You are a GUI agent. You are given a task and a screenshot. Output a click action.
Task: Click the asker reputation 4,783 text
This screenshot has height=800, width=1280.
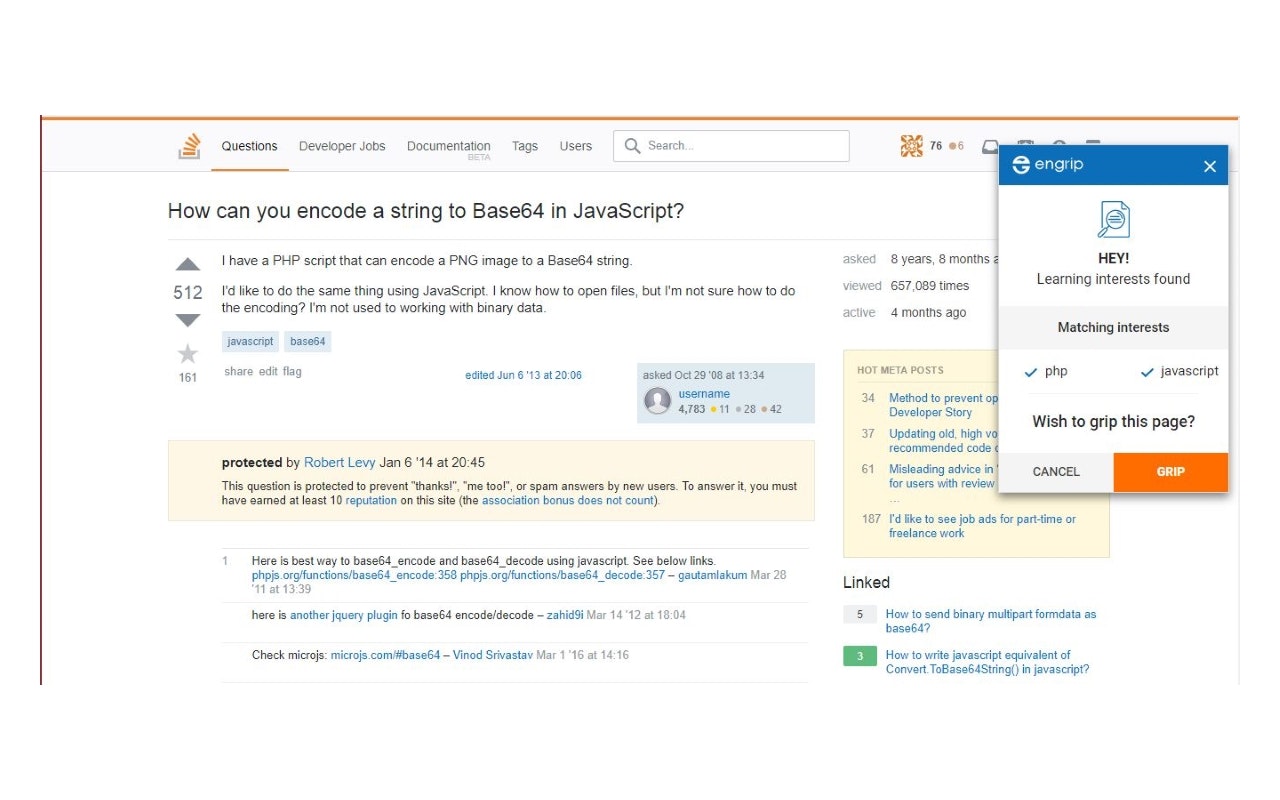(691, 409)
